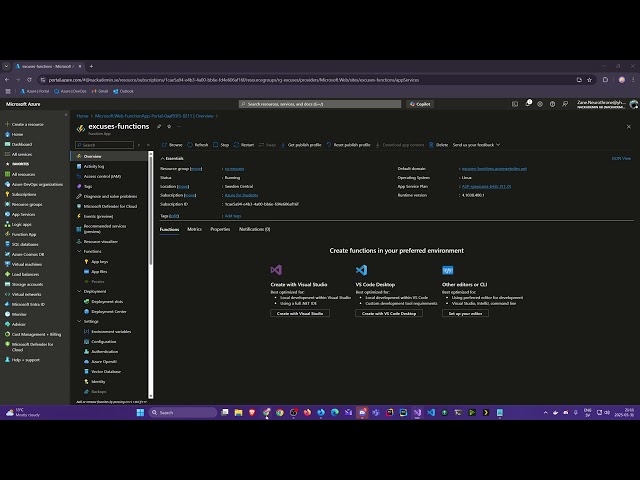The width and height of the screenshot is (640, 480).
Task: Collapse the Deployment group in resource menu
Action: click(x=79, y=291)
